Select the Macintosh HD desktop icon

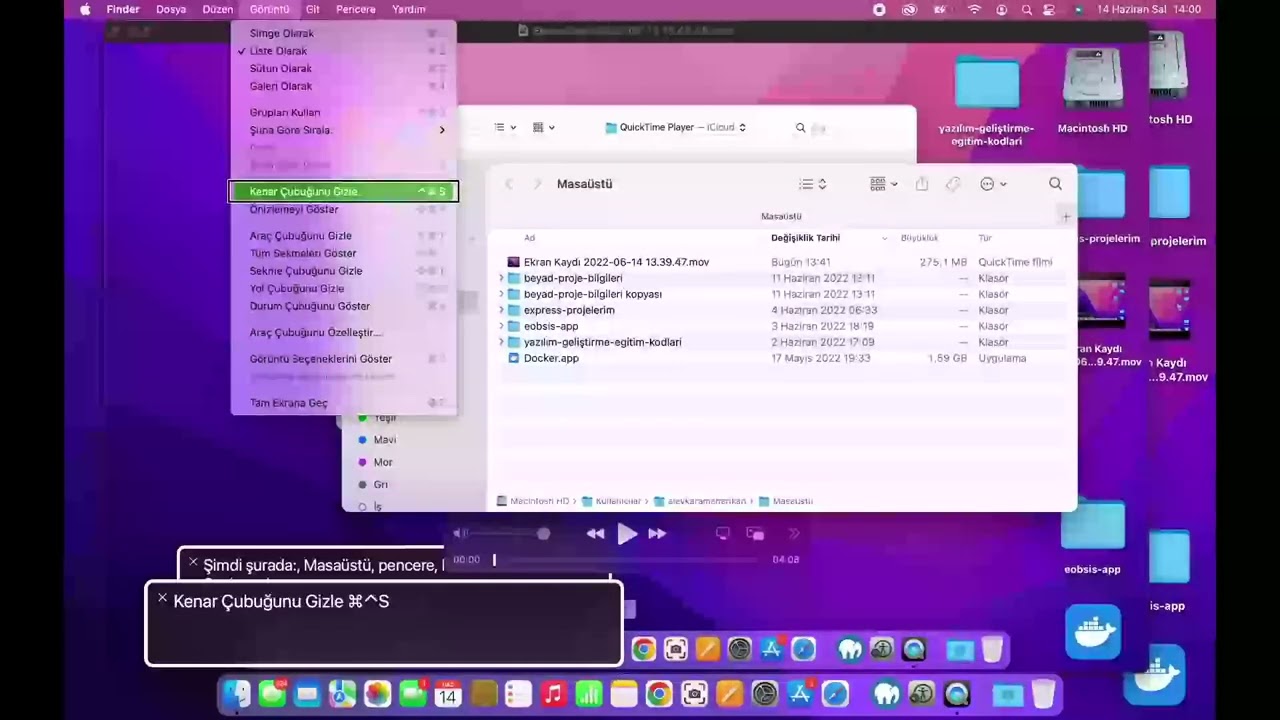pos(1092,91)
